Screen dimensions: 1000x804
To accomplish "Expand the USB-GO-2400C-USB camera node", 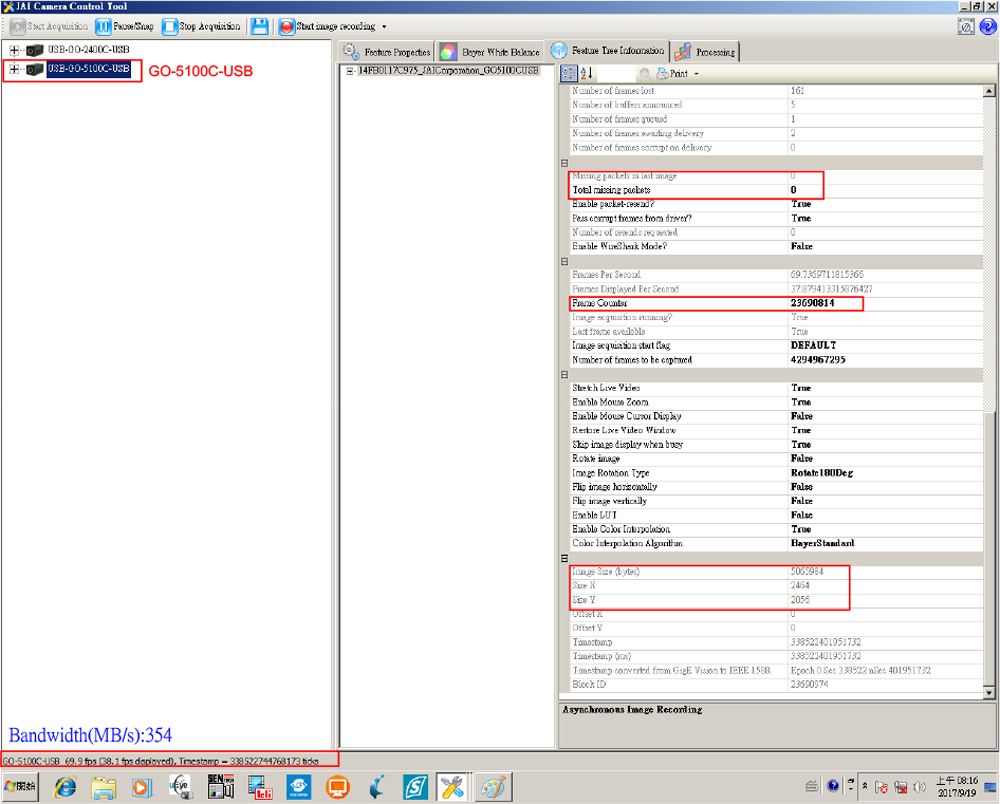I will pyautogui.click(x=14, y=50).
